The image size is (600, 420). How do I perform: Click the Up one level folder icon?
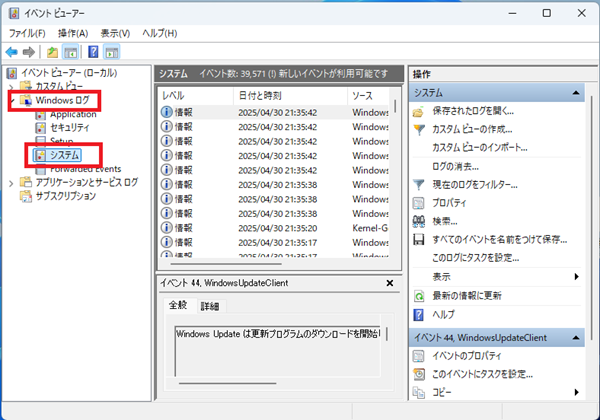[x=52, y=52]
